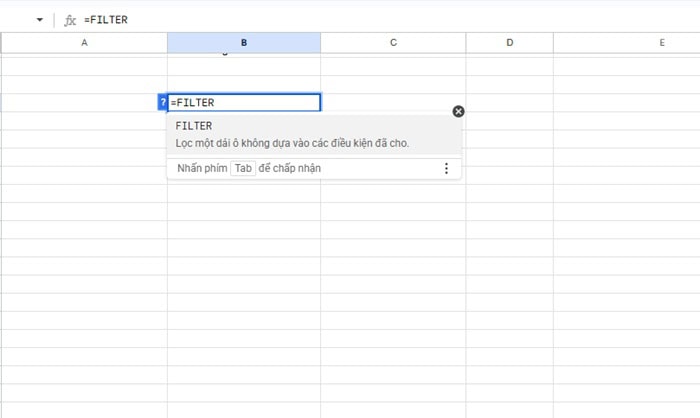The height and width of the screenshot is (418, 700).
Task: Close the formula suggestion popup
Action: click(458, 111)
